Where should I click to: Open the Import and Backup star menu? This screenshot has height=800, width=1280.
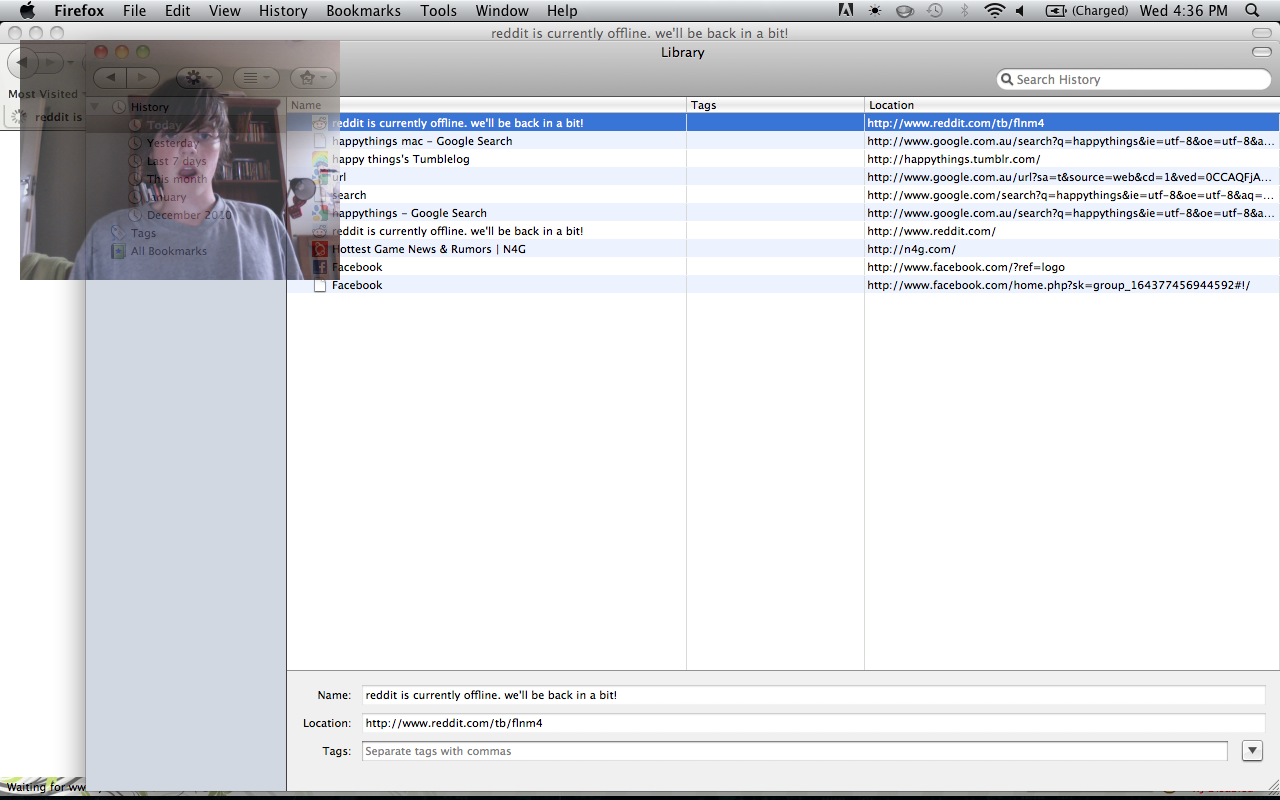[x=313, y=77]
